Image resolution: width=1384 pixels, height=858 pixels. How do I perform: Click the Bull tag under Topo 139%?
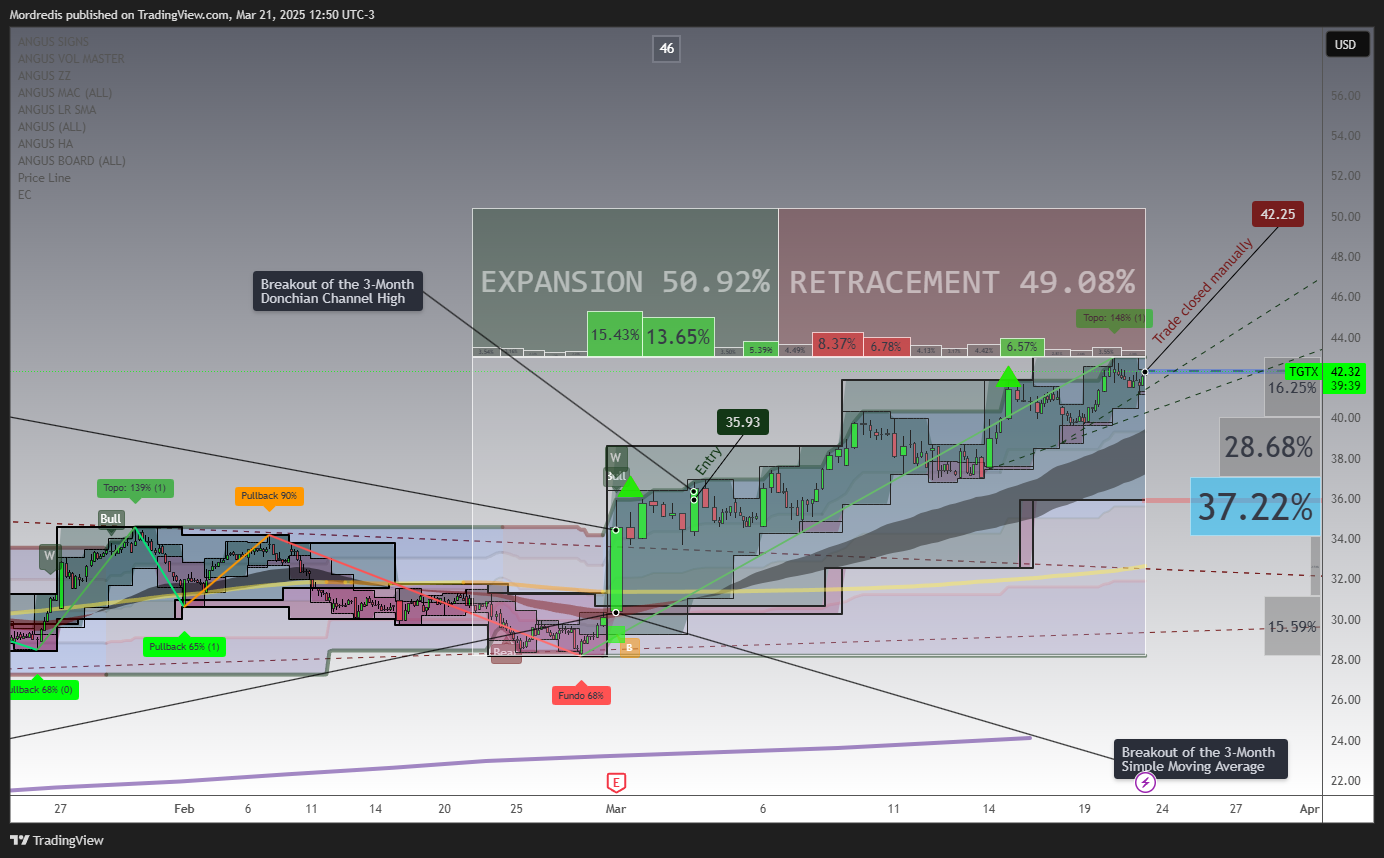[111, 518]
